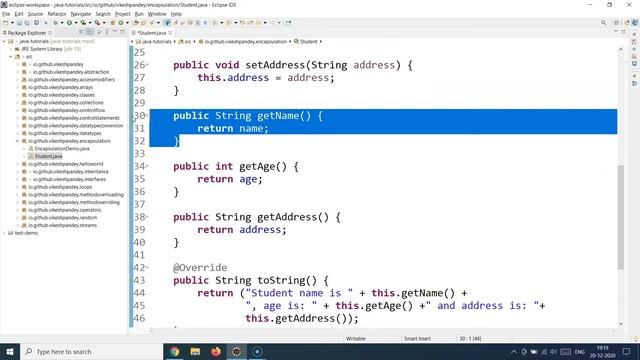Expand the JRE System Library node
640x360 pixels.
(11, 49)
